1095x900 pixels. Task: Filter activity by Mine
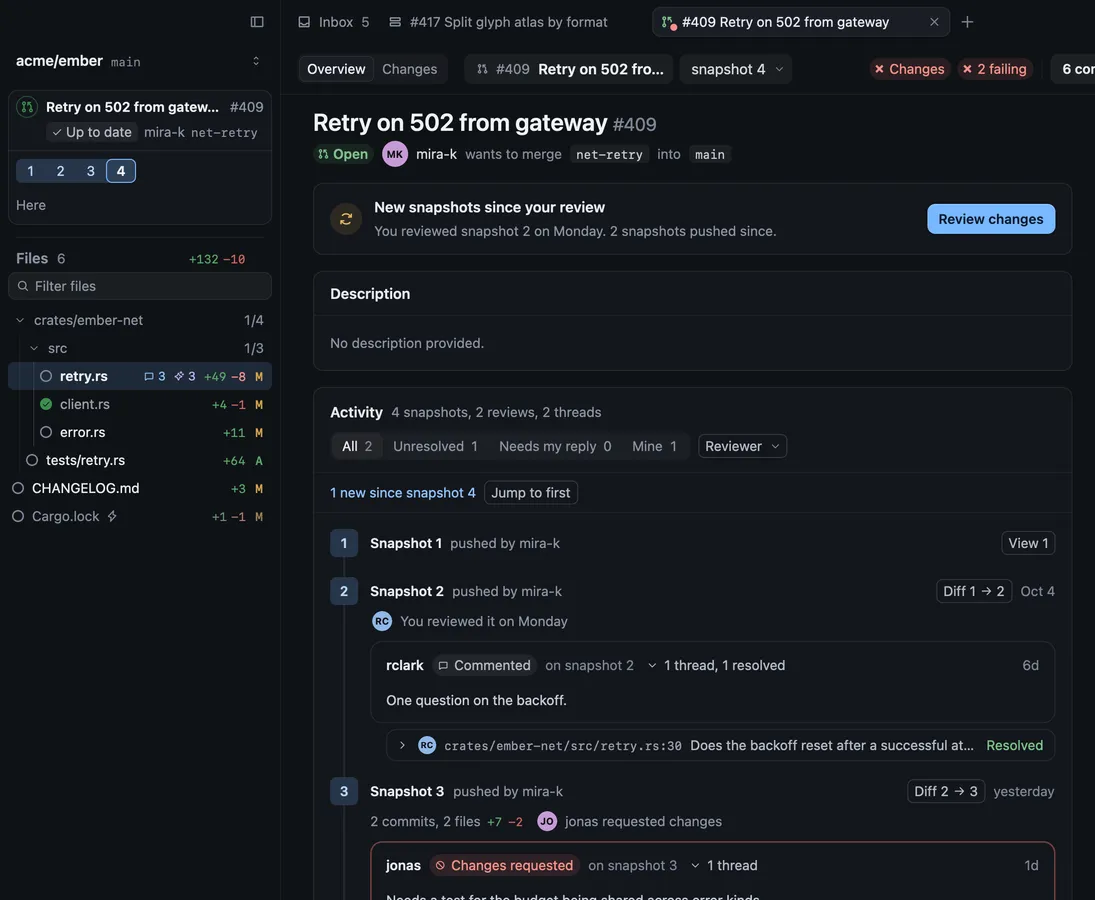click(x=654, y=446)
